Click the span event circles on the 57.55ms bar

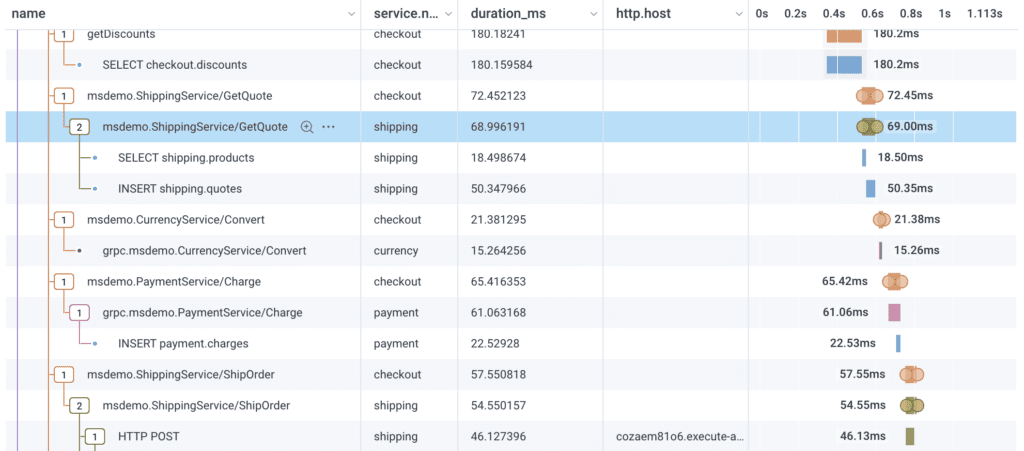point(911,374)
